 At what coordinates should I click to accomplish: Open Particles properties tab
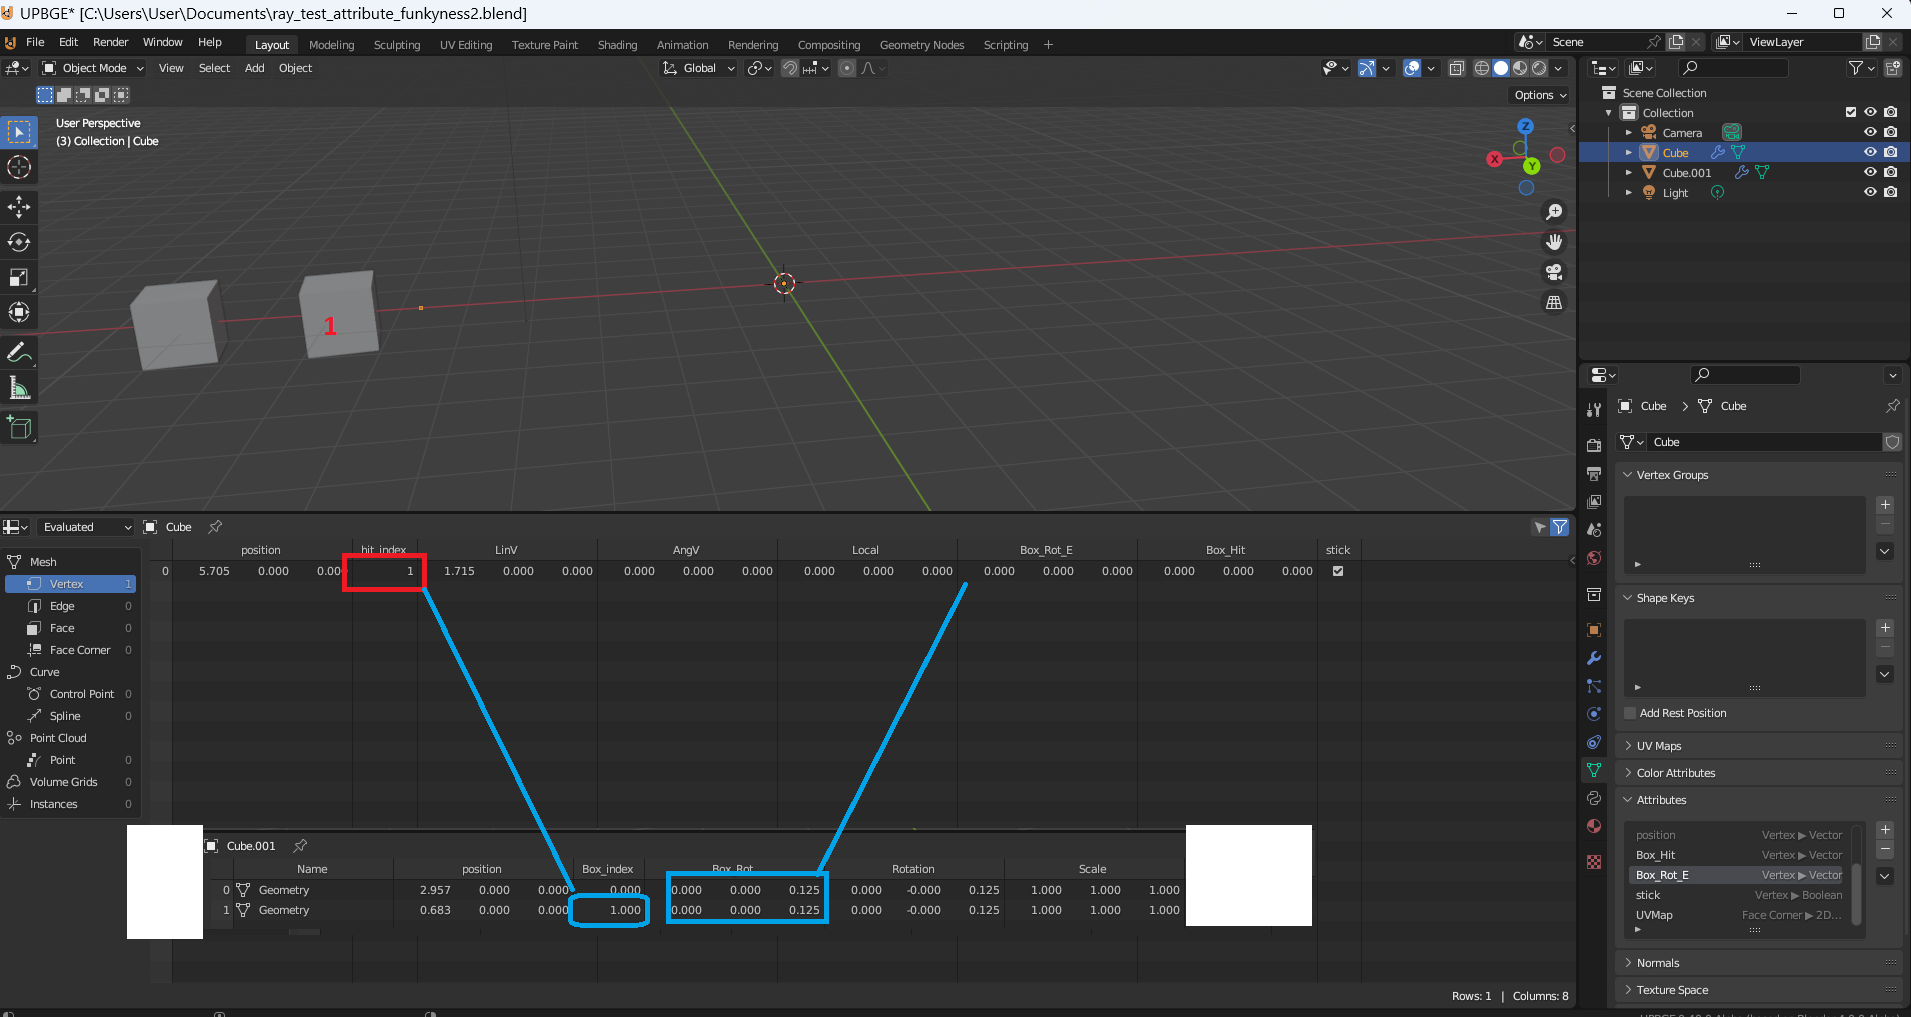tap(1594, 686)
